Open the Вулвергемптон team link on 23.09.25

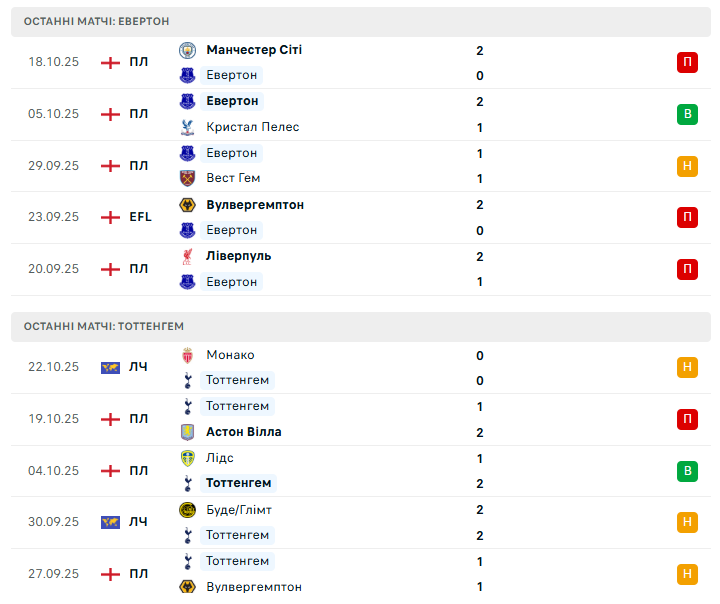pyautogui.click(x=255, y=205)
